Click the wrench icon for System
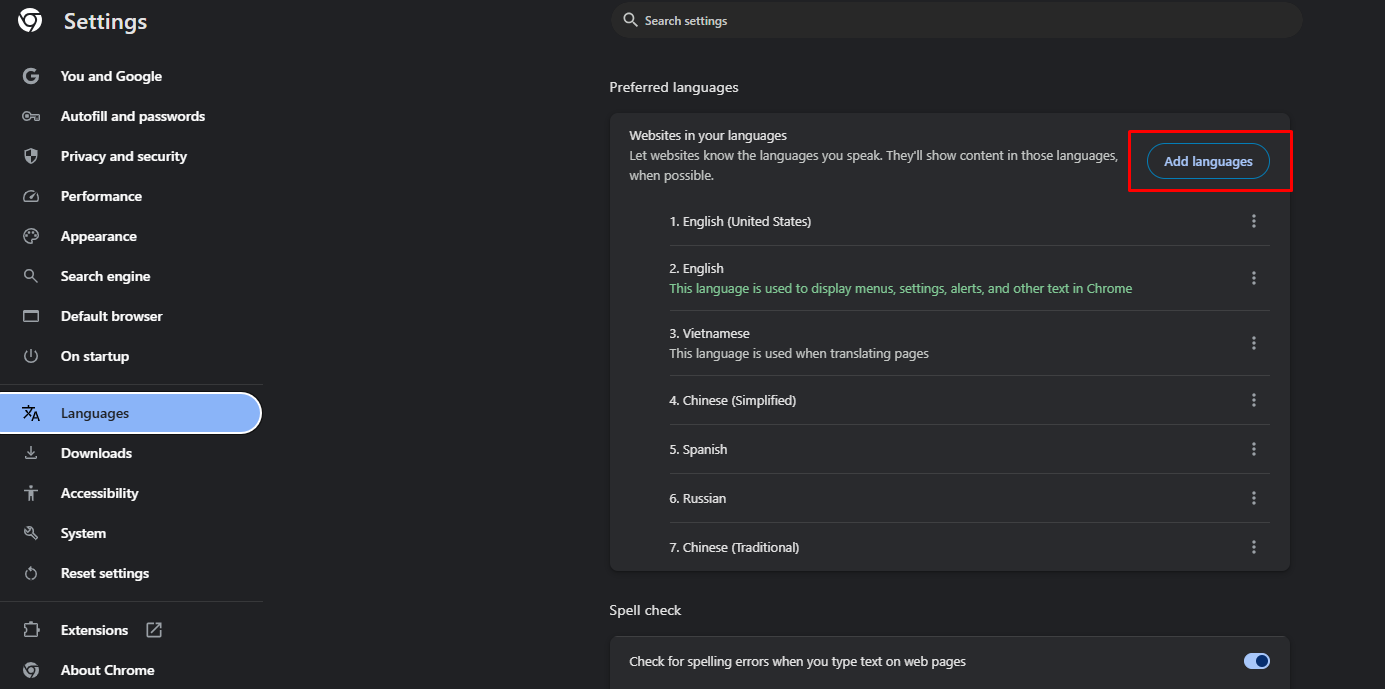 (x=31, y=533)
